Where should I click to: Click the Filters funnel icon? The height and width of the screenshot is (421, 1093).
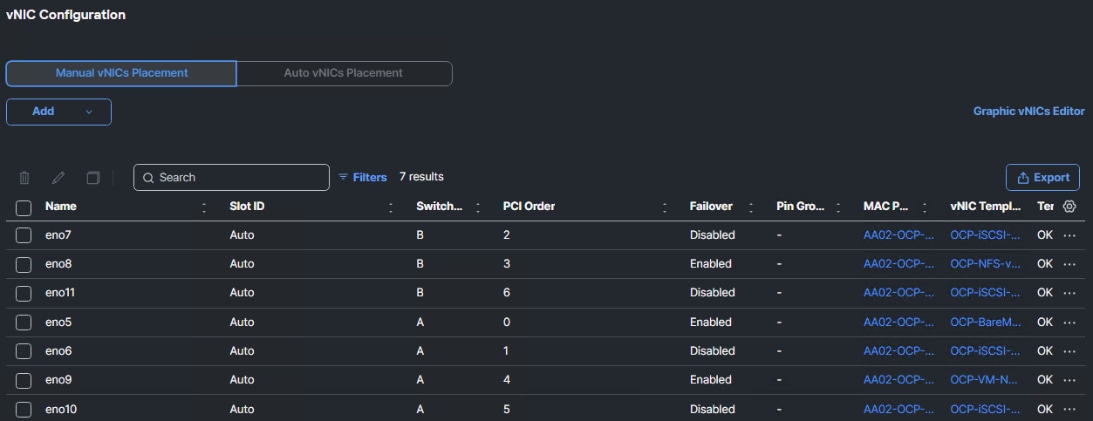[x=344, y=177]
